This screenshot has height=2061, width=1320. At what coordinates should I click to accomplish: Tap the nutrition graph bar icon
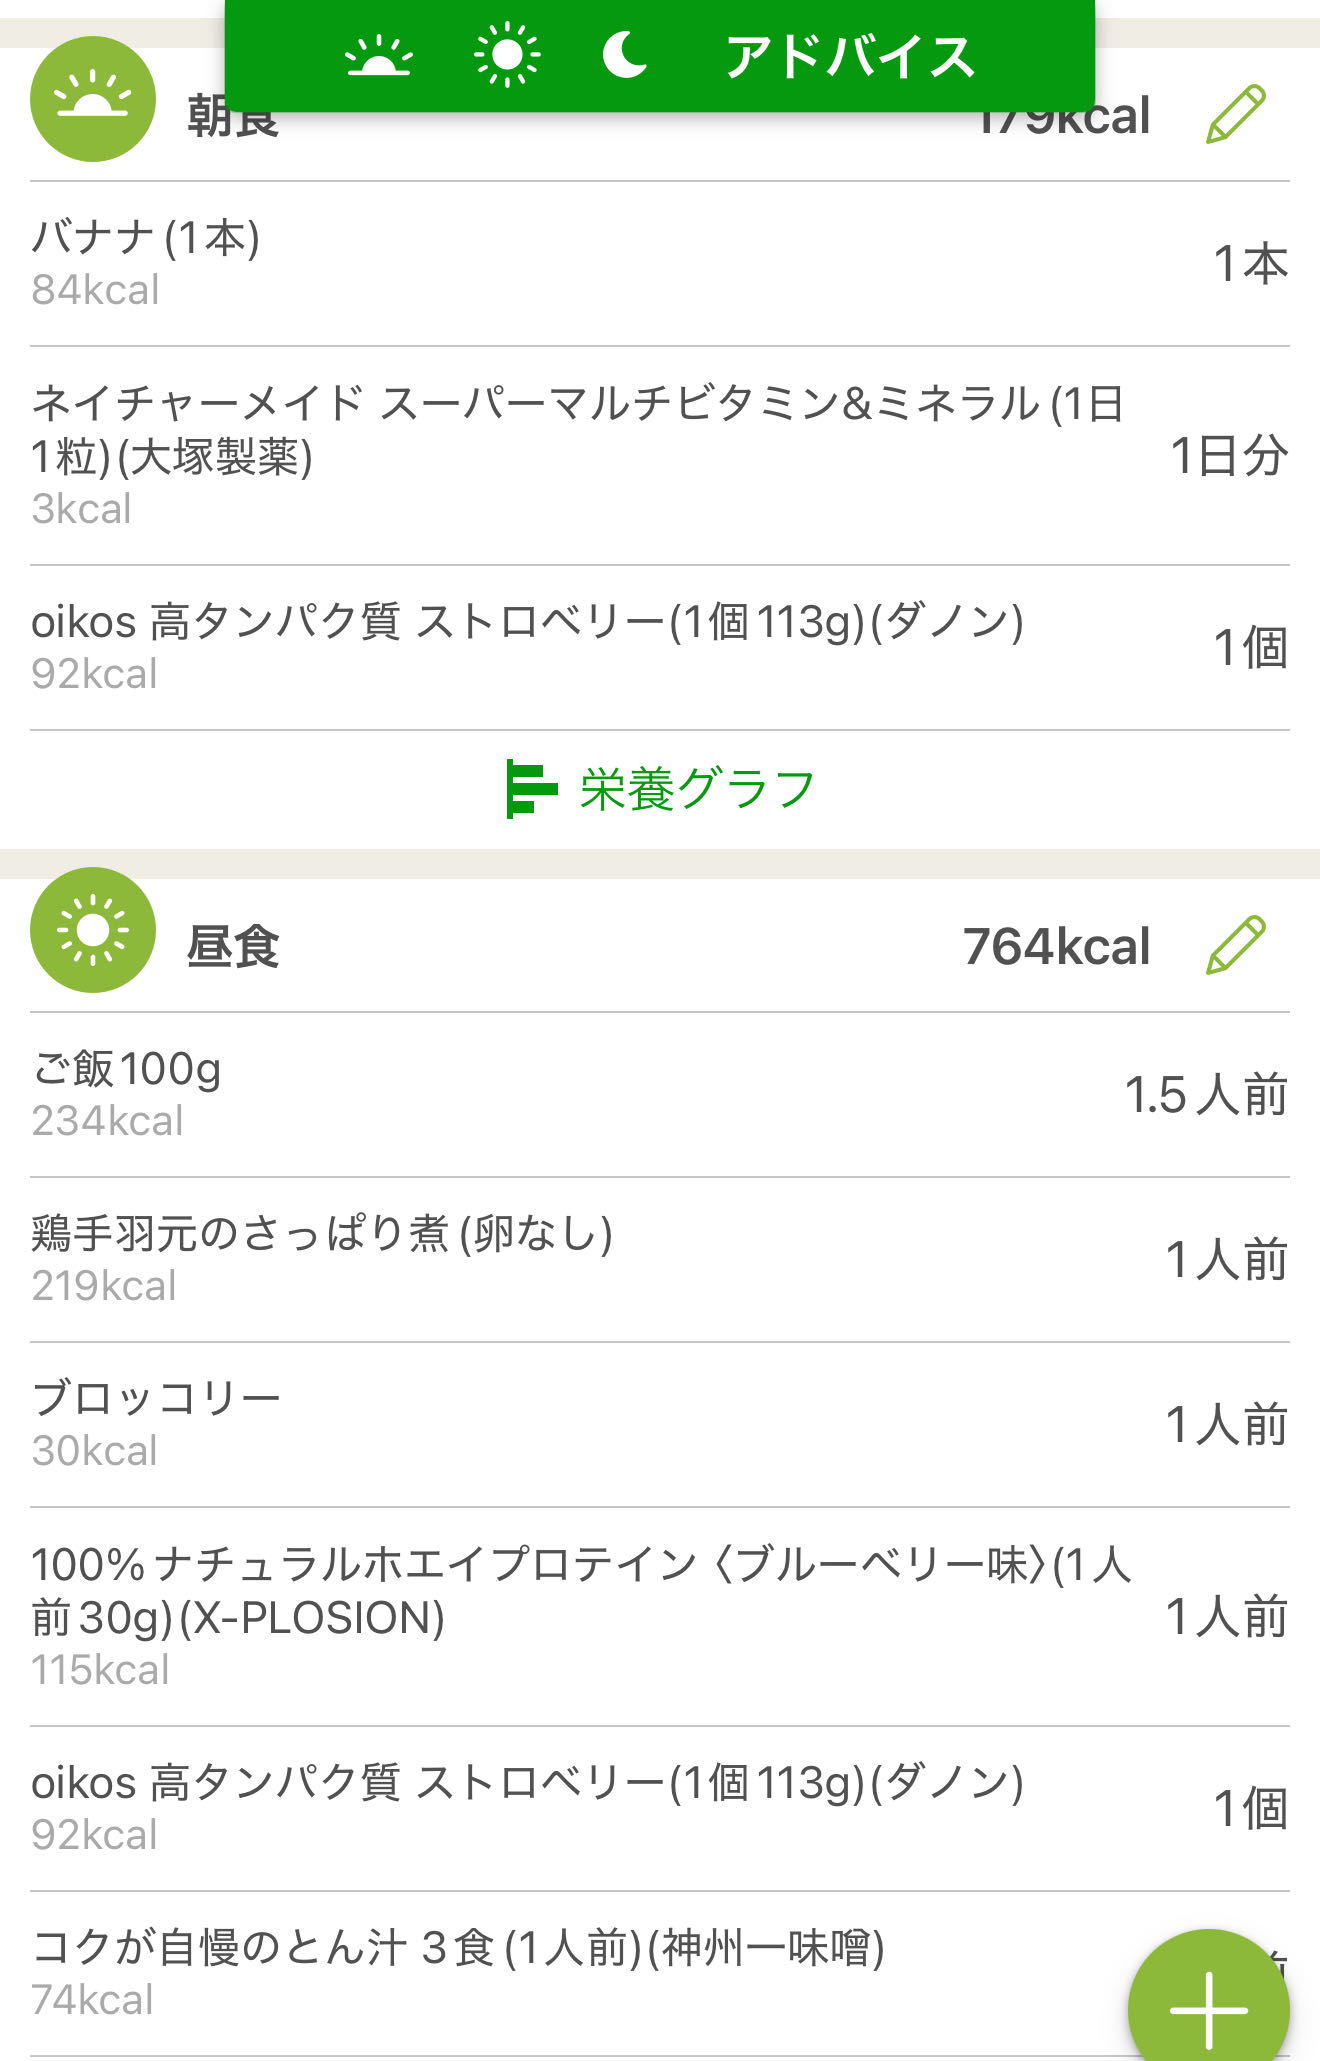coord(530,789)
